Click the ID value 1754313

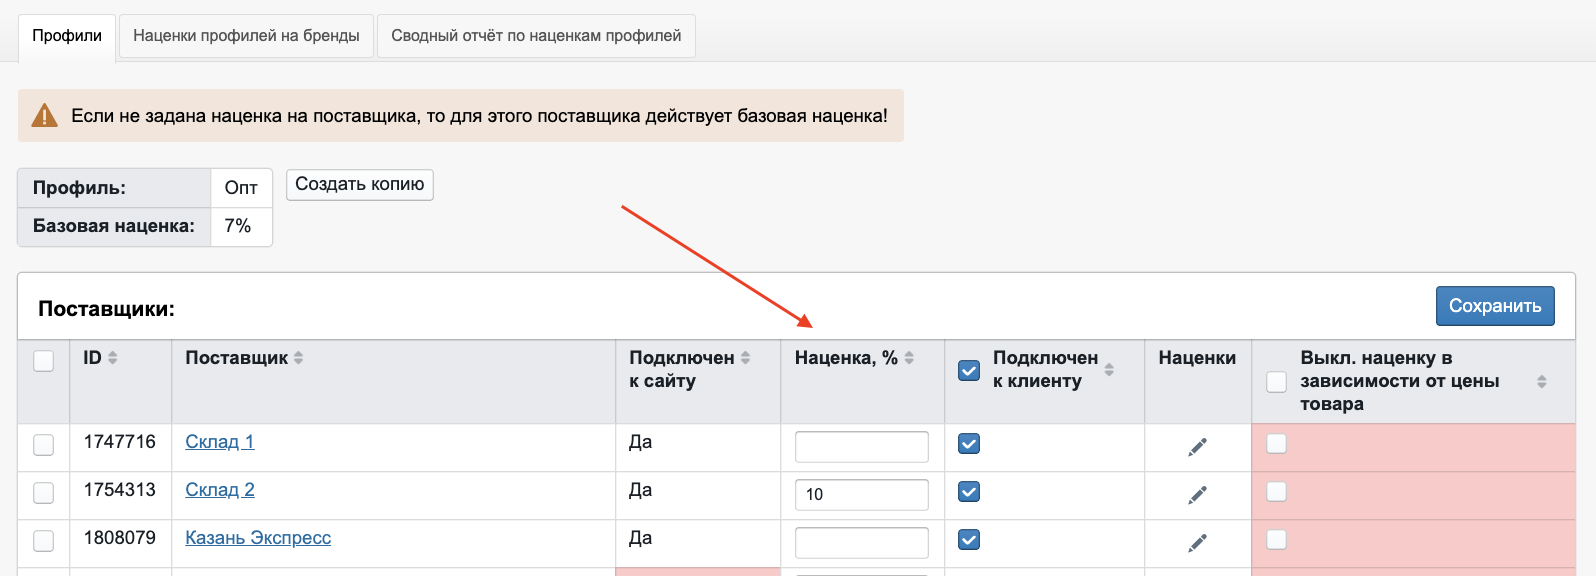[120, 490]
